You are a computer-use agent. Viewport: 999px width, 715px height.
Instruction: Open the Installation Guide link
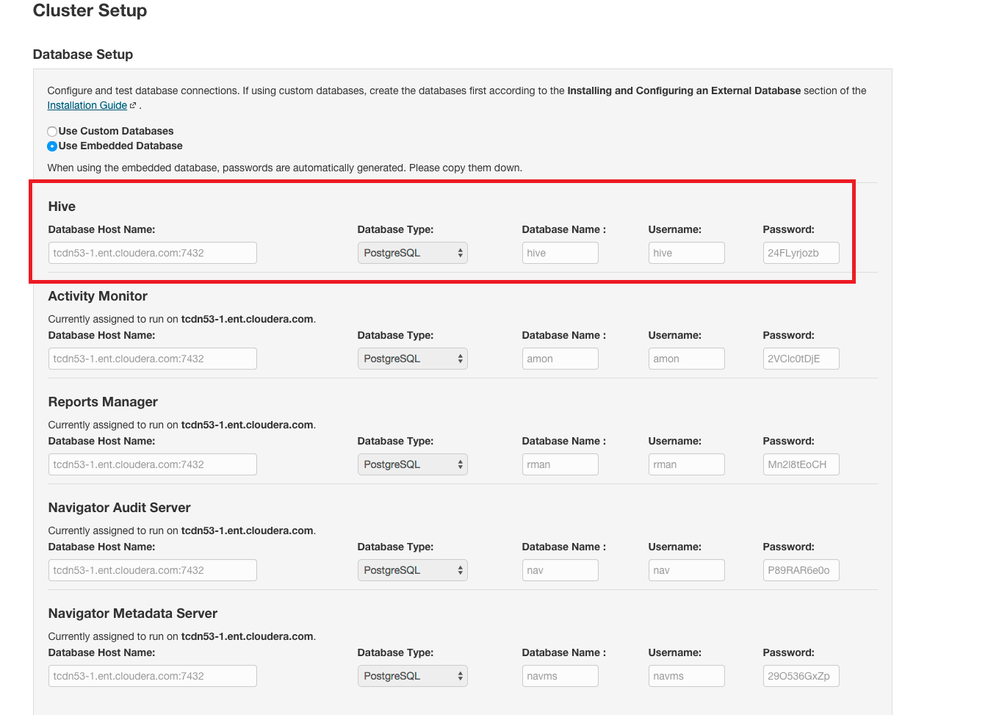[87, 105]
